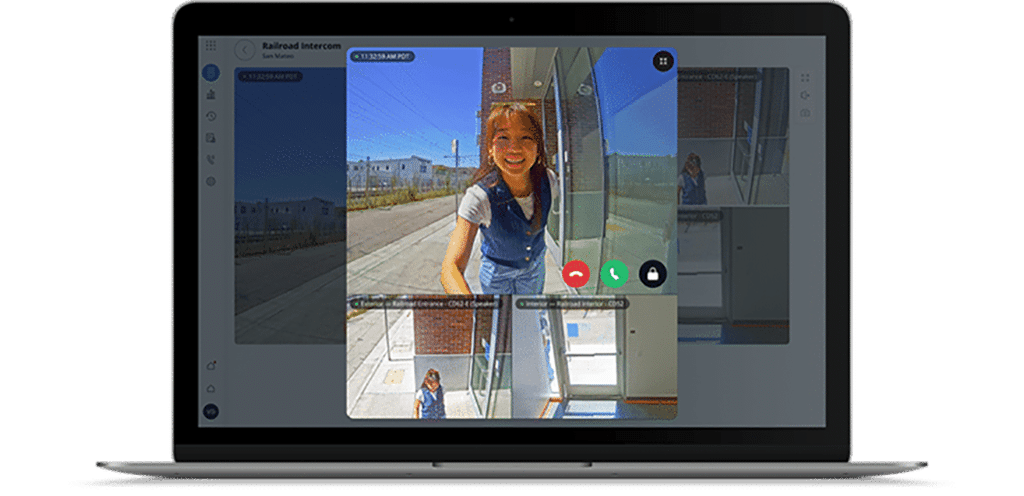Open the interior camera thumbnail

click(595, 357)
